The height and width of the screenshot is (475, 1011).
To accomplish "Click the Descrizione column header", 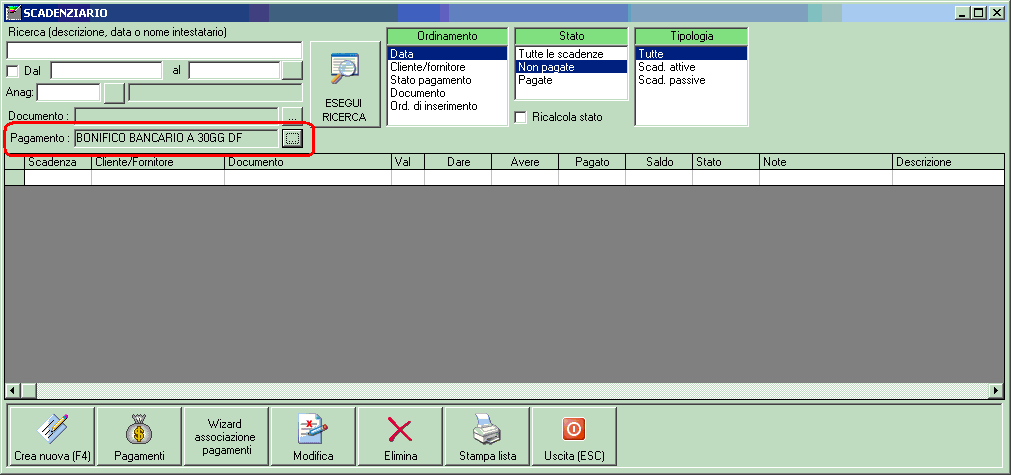I will 948,162.
